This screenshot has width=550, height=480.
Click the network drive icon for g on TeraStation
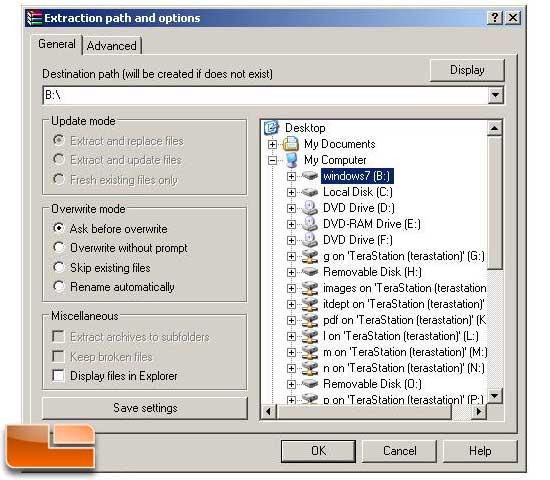coord(310,256)
